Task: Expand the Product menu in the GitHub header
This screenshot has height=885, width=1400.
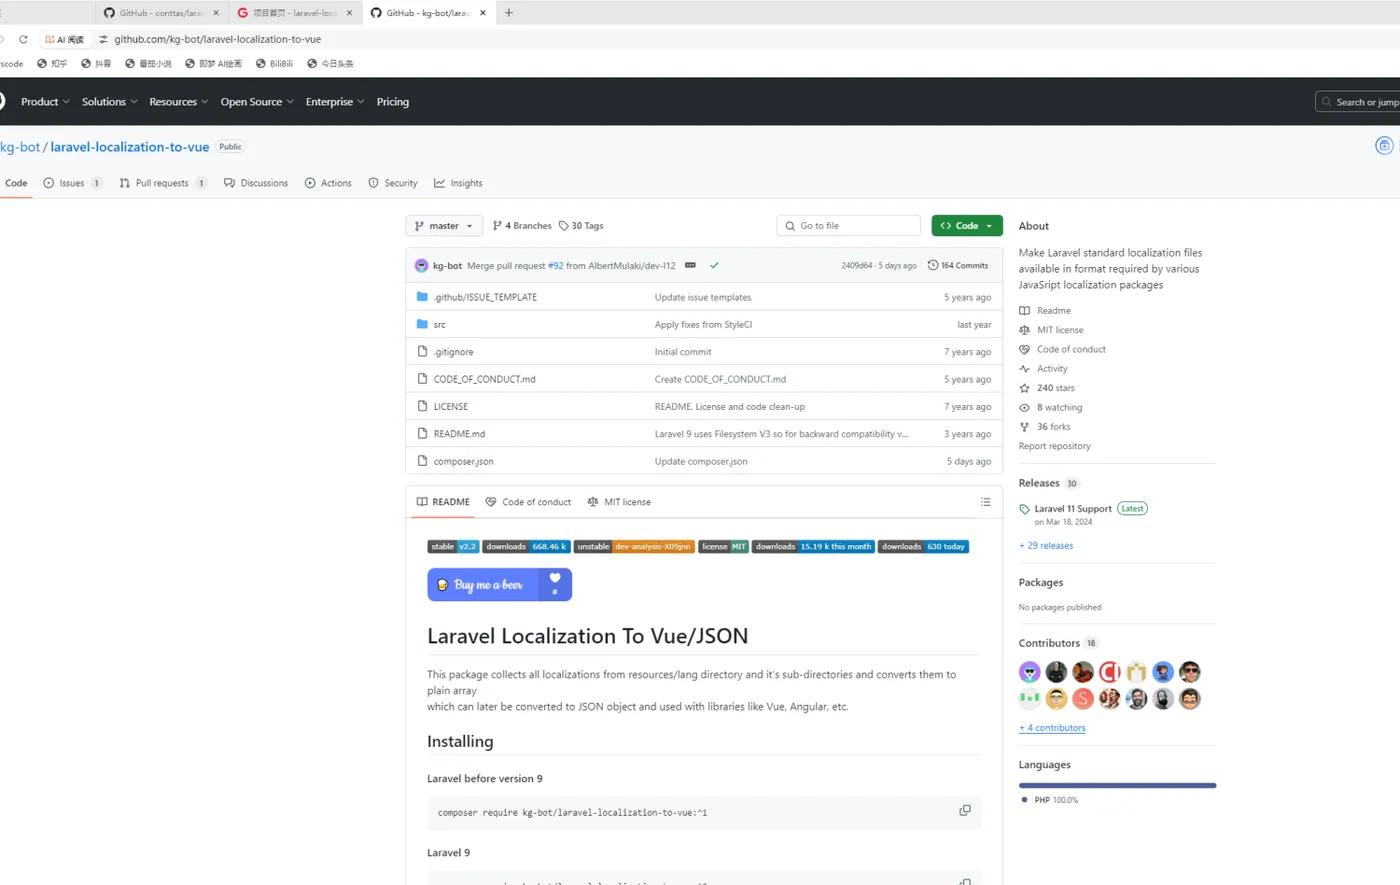Action: [45, 102]
